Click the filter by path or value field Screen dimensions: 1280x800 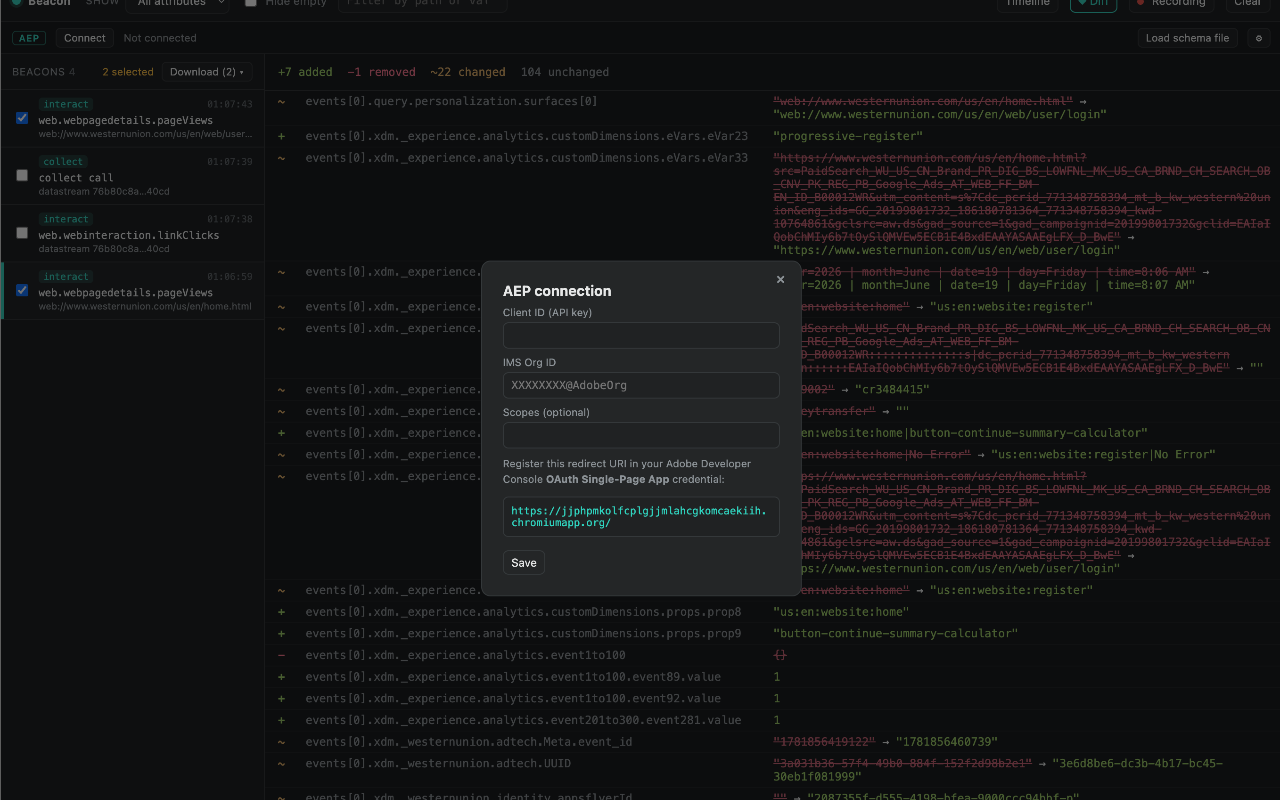(421, 4)
